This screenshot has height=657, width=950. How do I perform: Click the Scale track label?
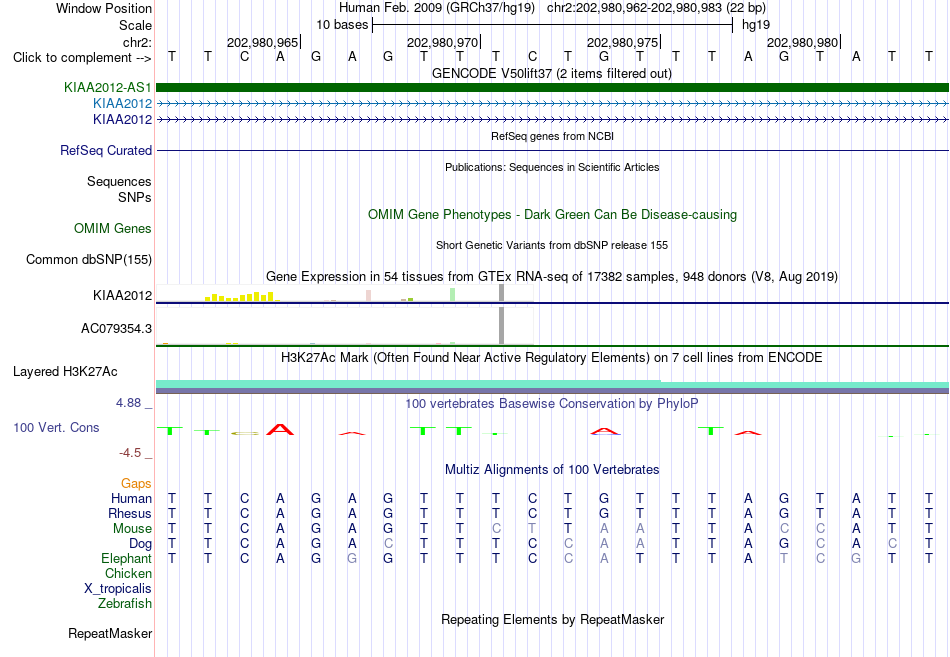click(x=135, y=25)
